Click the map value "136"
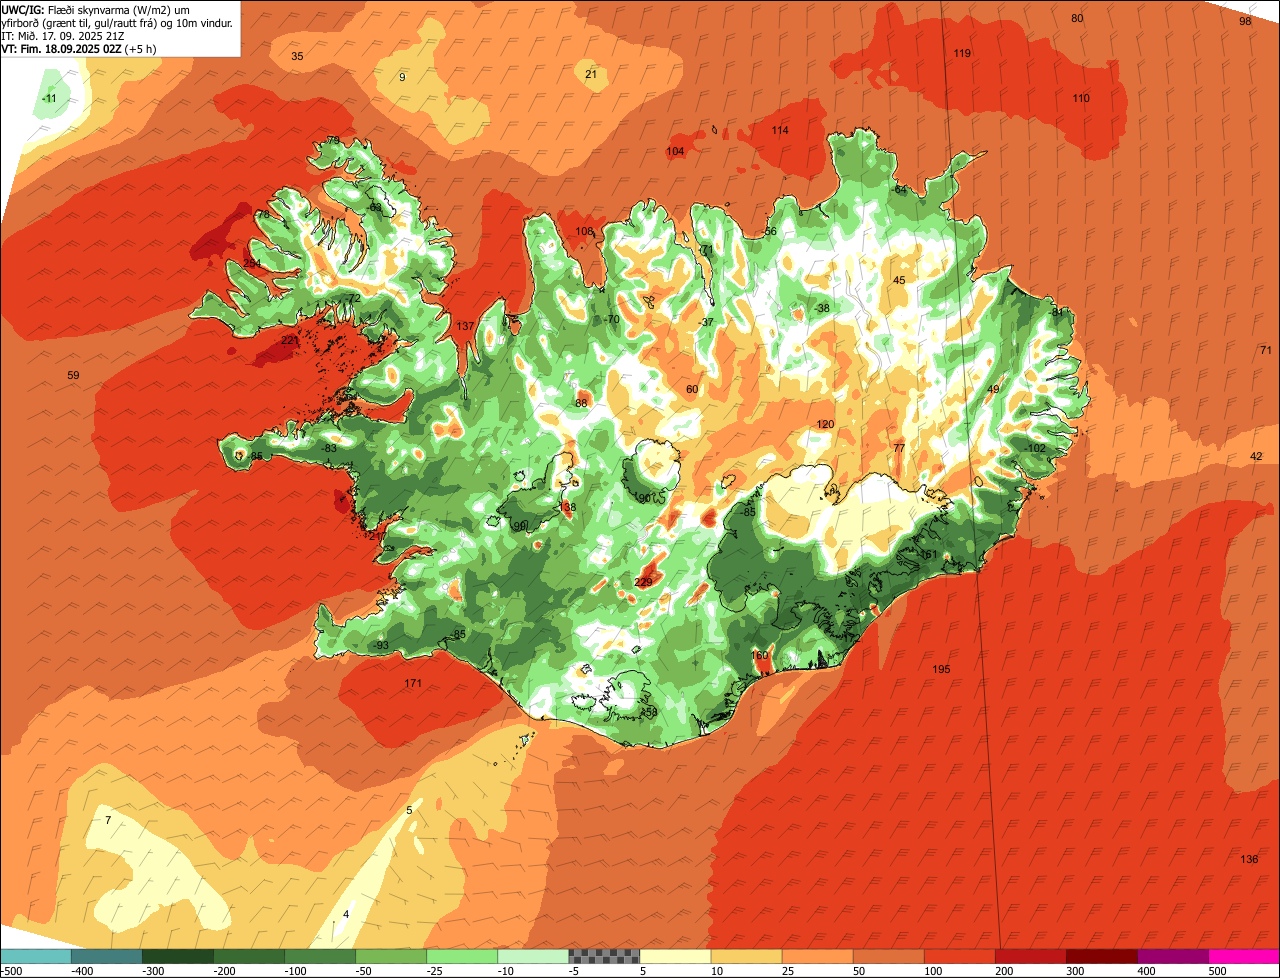 tap(1249, 860)
